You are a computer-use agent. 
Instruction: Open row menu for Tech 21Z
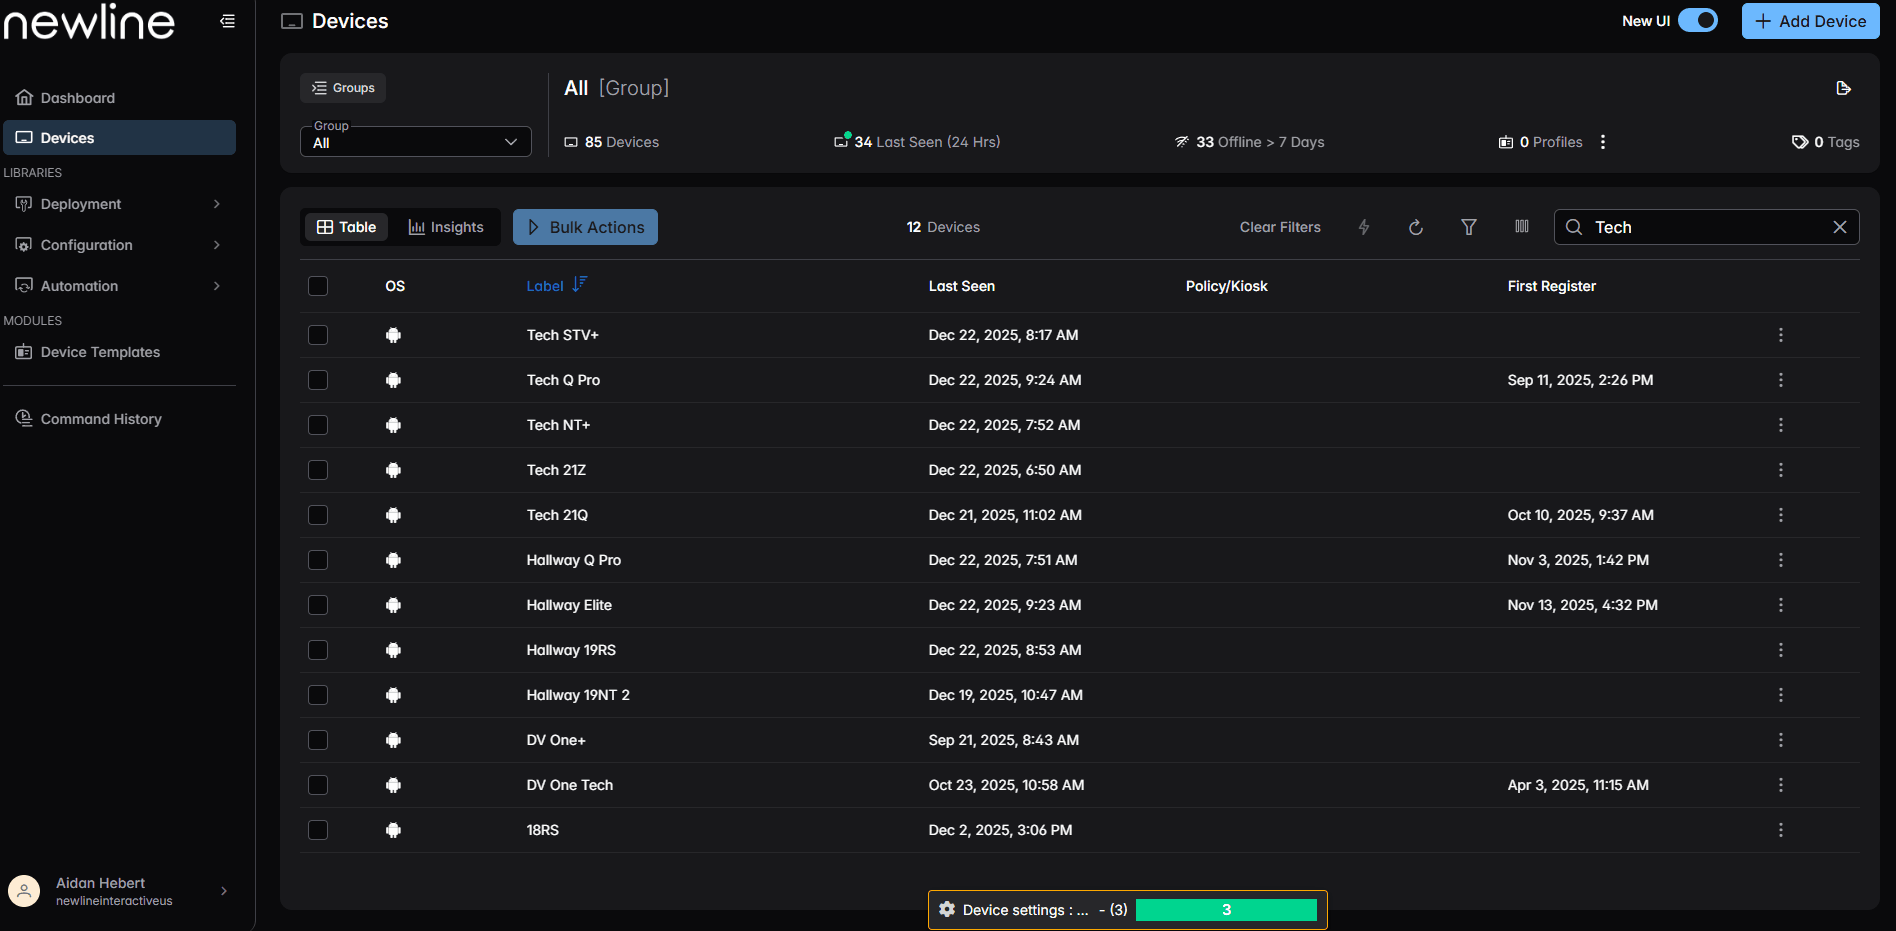coord(1781,470)
